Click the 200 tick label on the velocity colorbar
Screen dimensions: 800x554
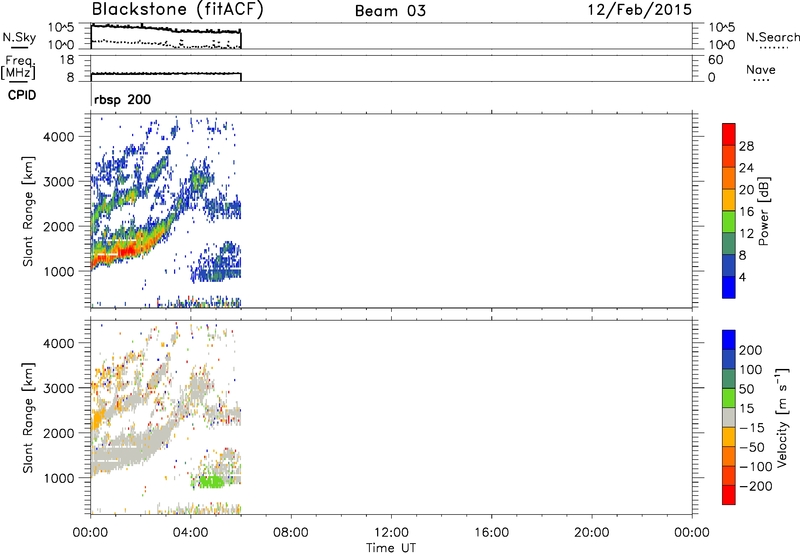pos(751,350)
